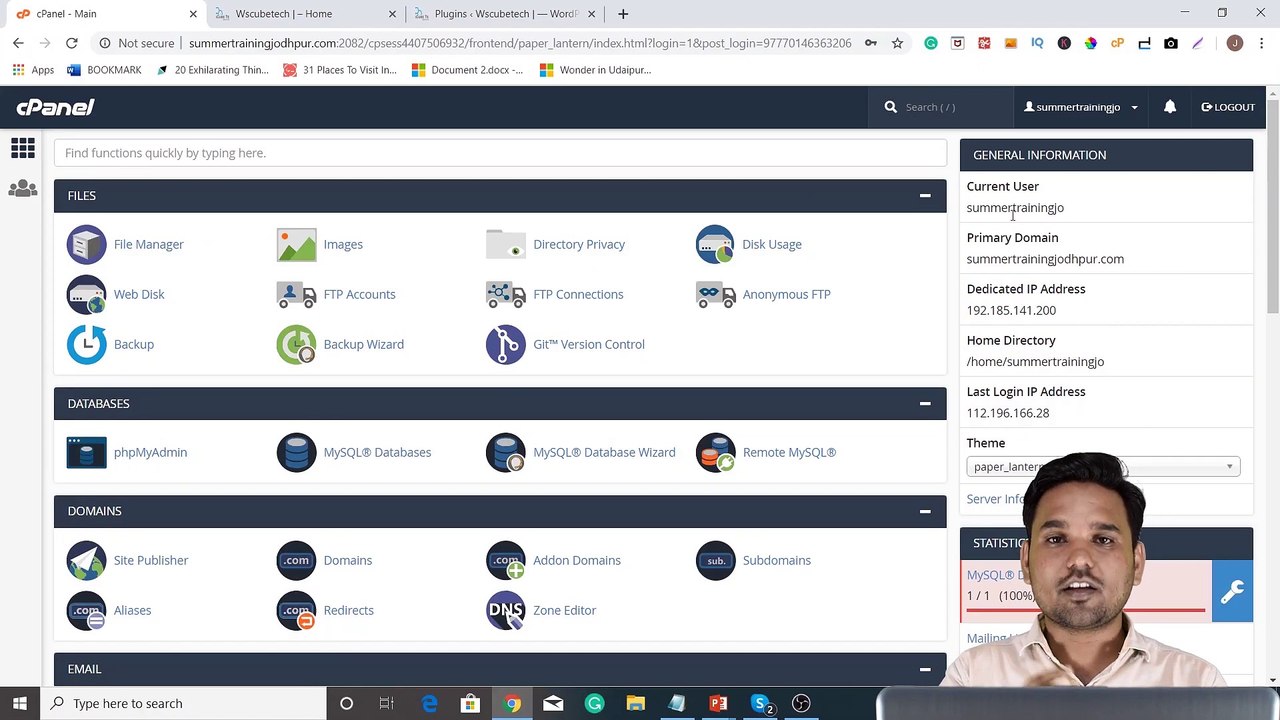
Task: Open the Subdomains icon
Action: 715,560
